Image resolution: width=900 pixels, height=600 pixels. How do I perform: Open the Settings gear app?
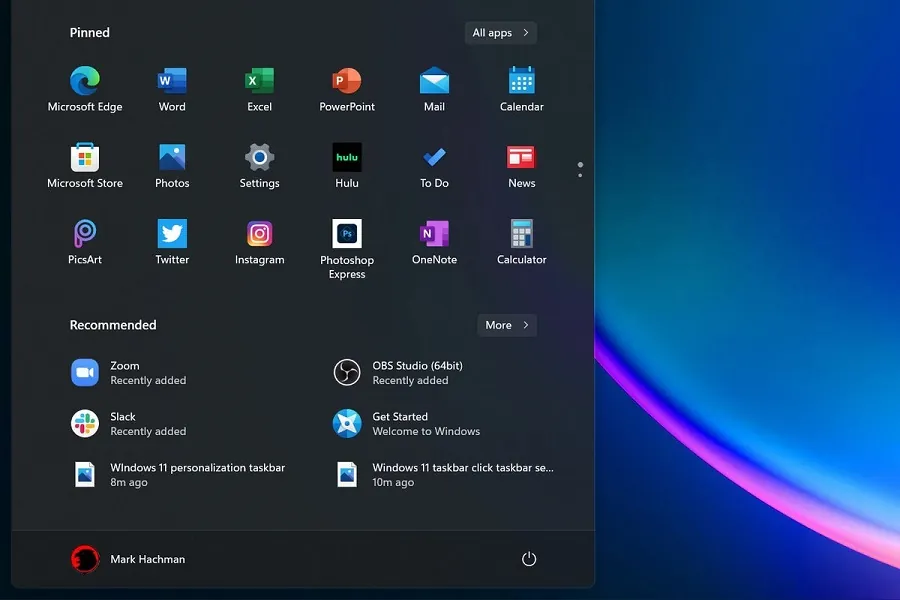(x=259, y=165)
